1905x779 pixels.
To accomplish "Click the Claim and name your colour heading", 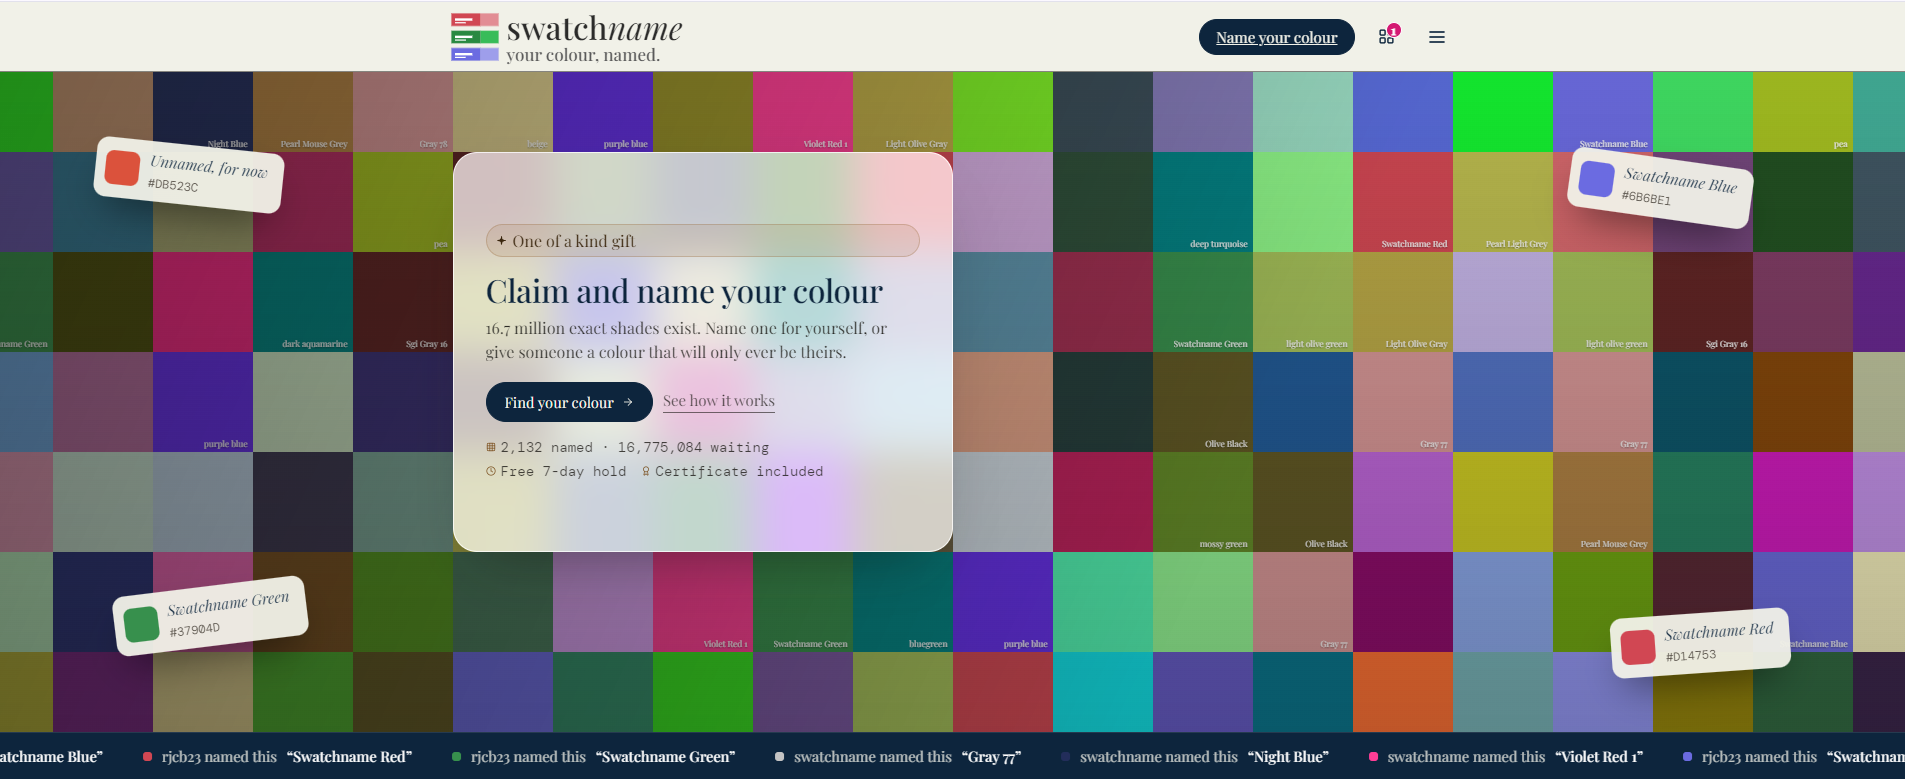I will pyautogui.click(x=684, y=291).
